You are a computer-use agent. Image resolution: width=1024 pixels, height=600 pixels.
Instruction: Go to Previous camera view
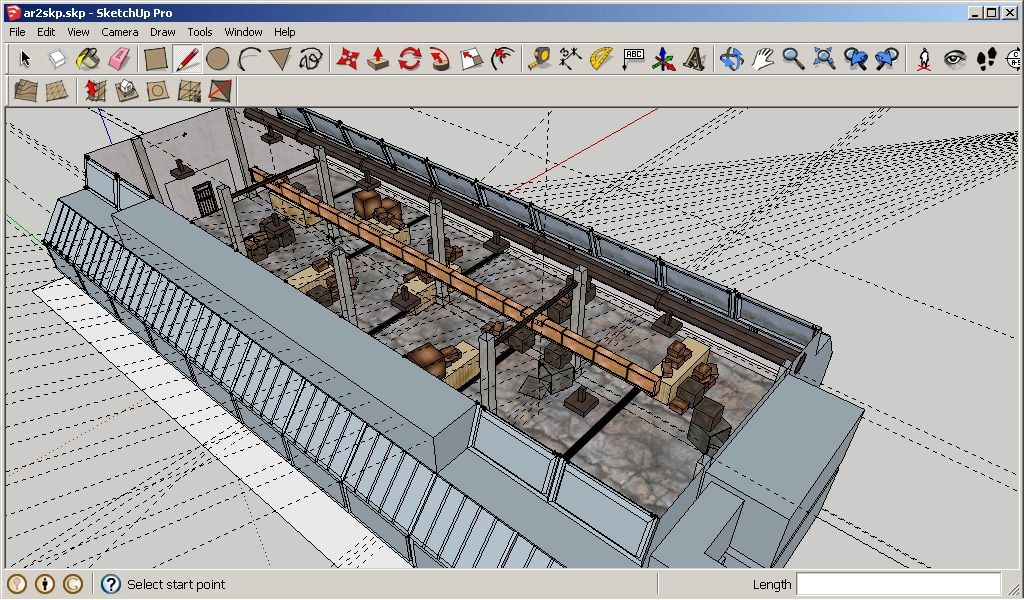pyautogui.click(x=856, y=59)
